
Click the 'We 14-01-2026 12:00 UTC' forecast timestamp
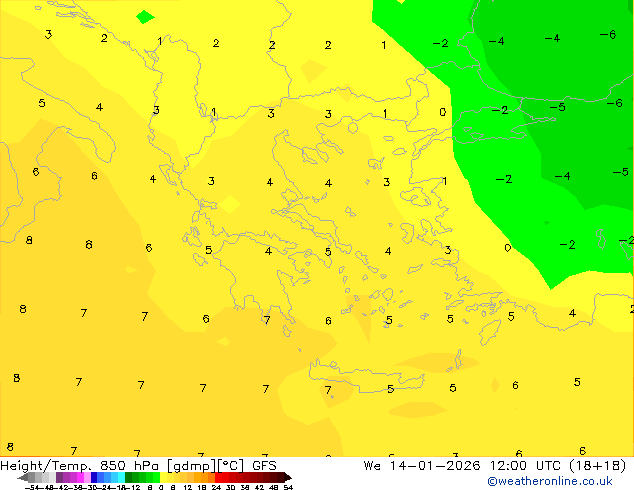[x=462, y=466]
